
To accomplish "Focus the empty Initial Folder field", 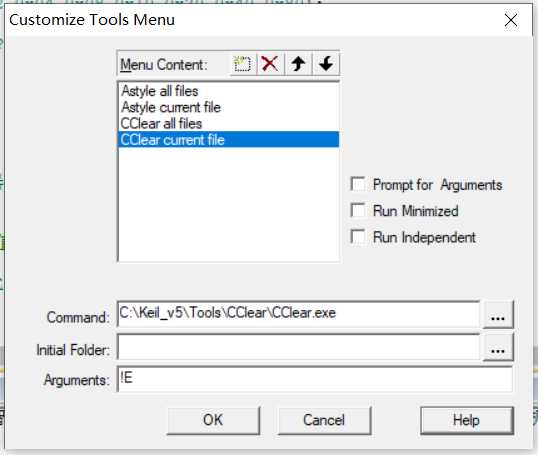I will pos(298,347).
